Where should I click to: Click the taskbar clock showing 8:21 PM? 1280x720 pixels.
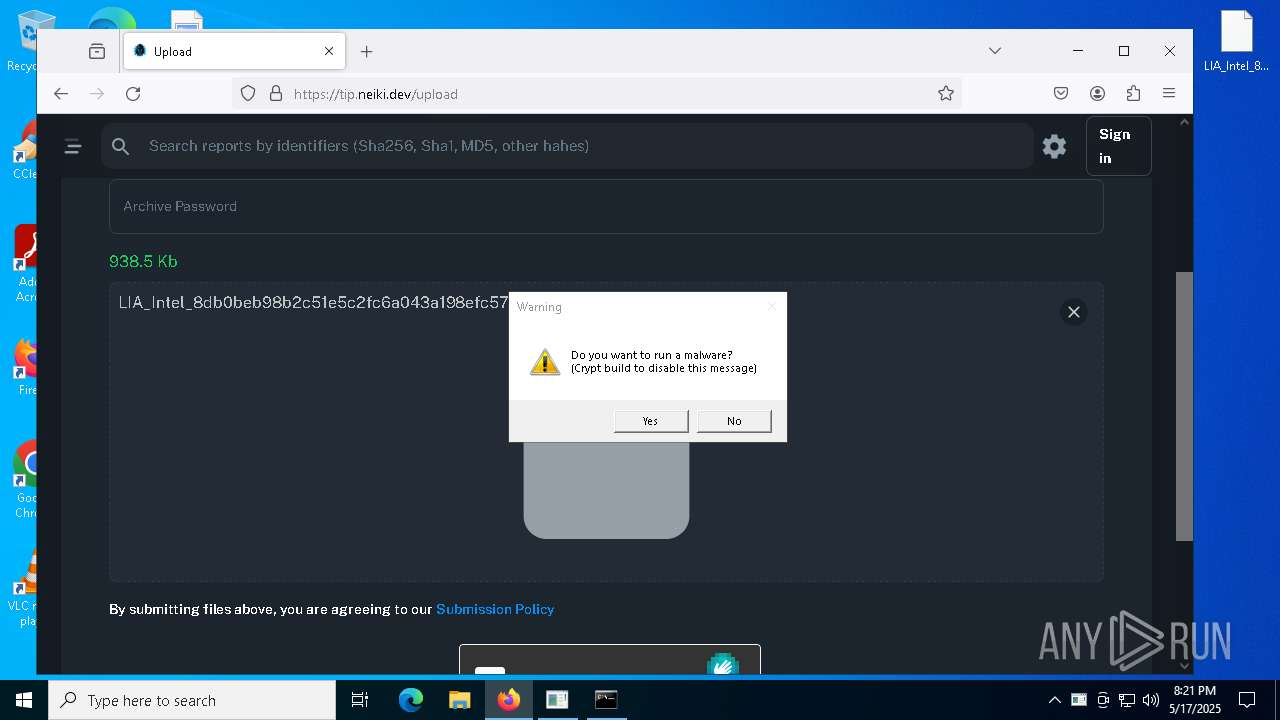tap(1195, 700)
